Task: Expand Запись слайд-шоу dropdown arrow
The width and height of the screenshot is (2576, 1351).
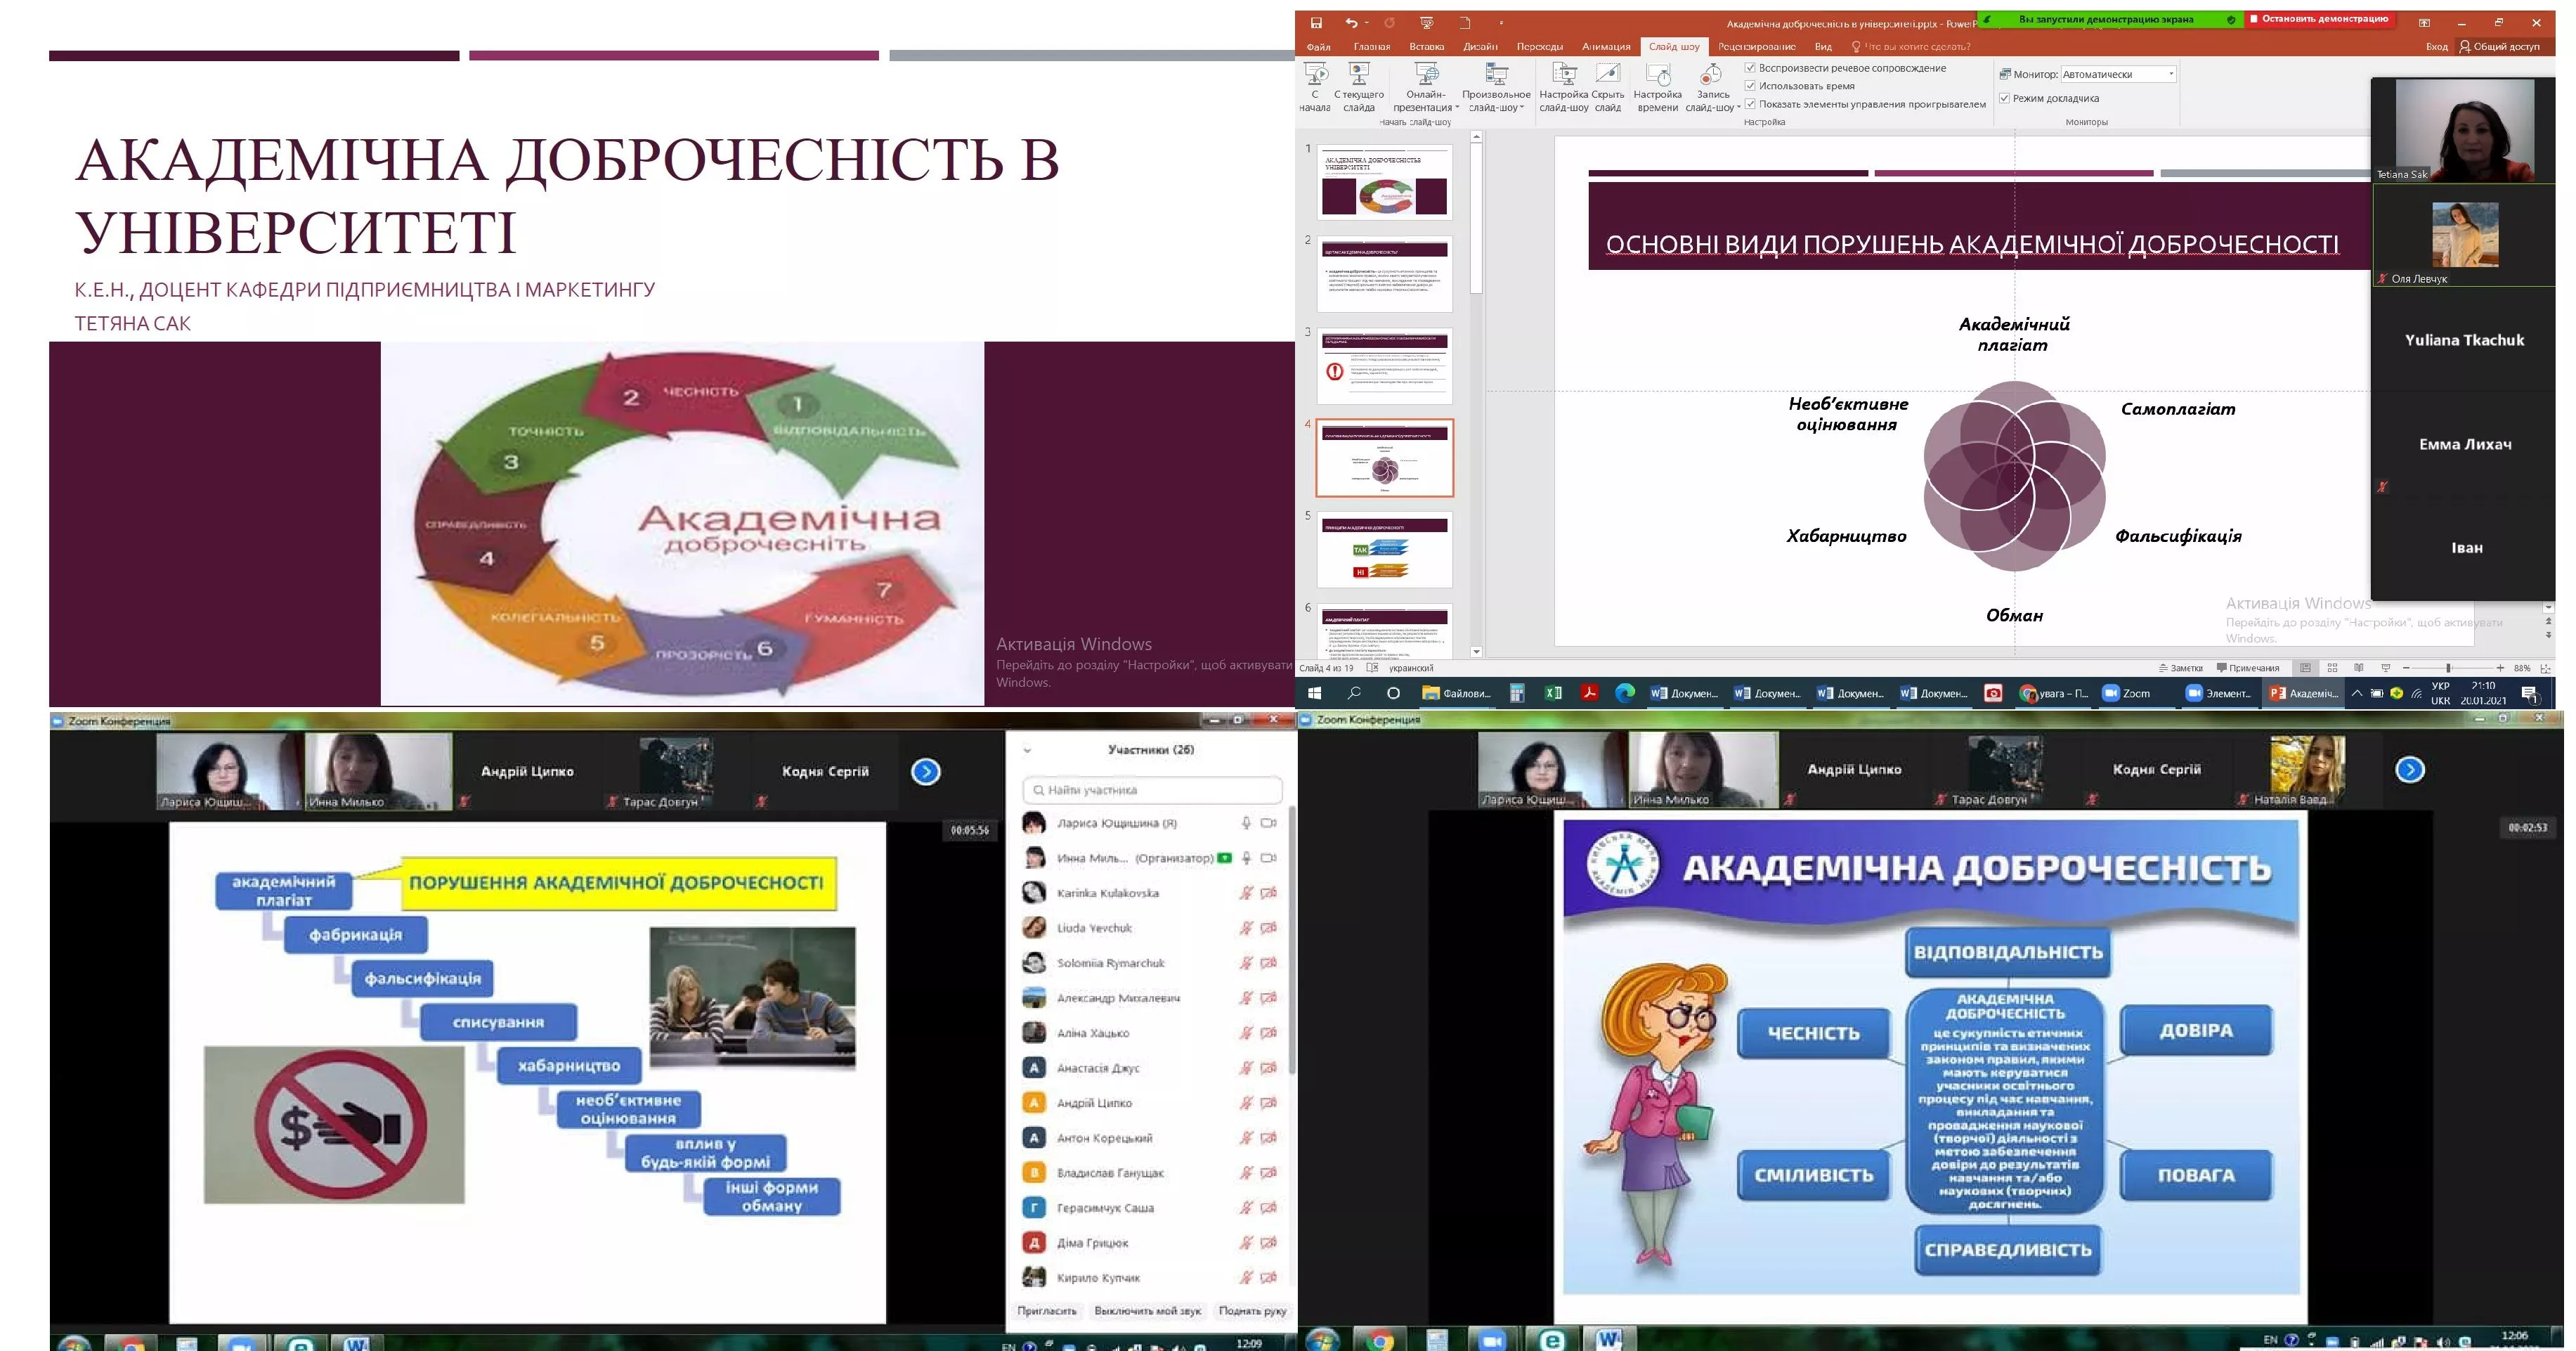Action: [x=1739, y=108]
